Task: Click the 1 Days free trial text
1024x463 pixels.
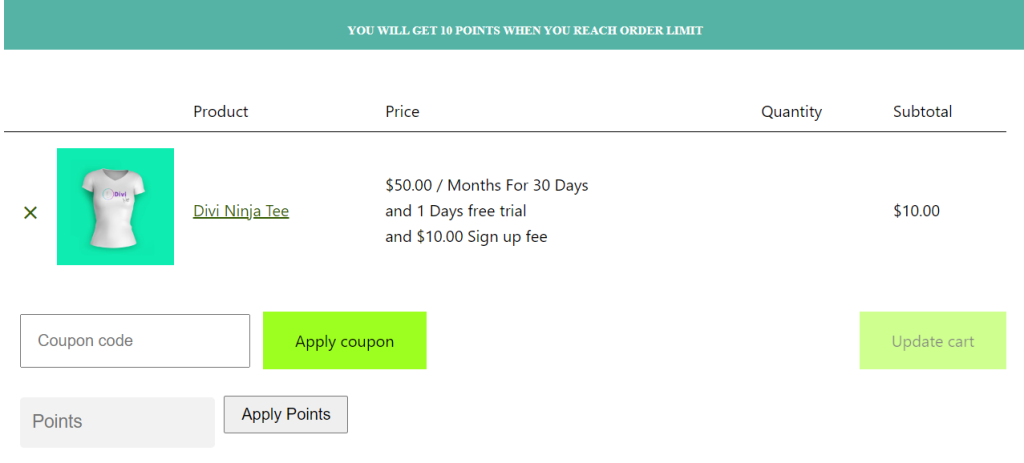Action: tap(470, 211)
